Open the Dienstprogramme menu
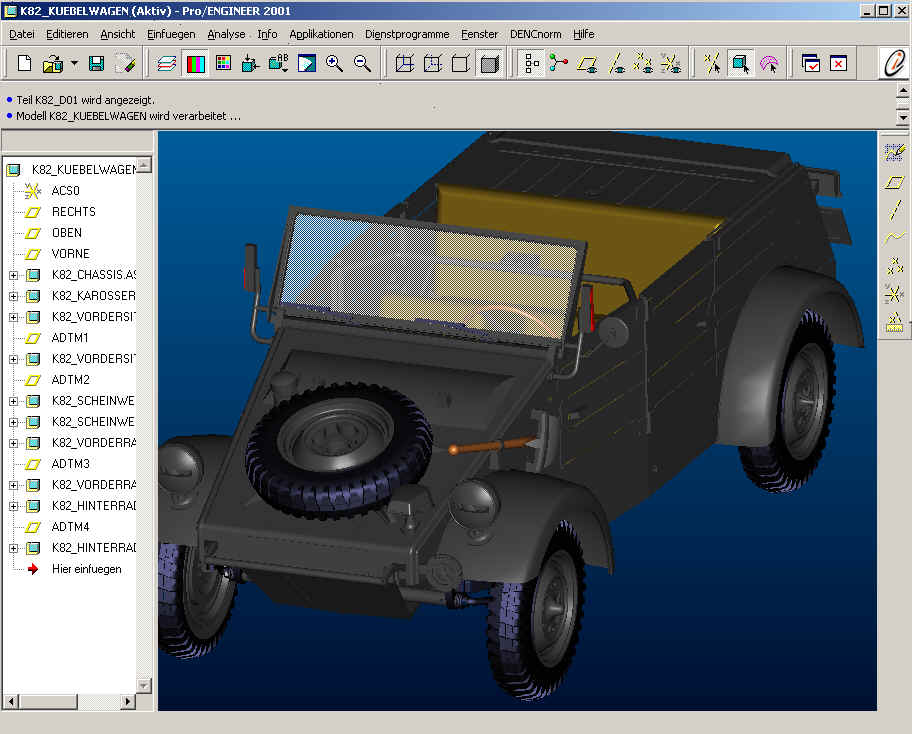The image size is (912, 734). point(407,34)
